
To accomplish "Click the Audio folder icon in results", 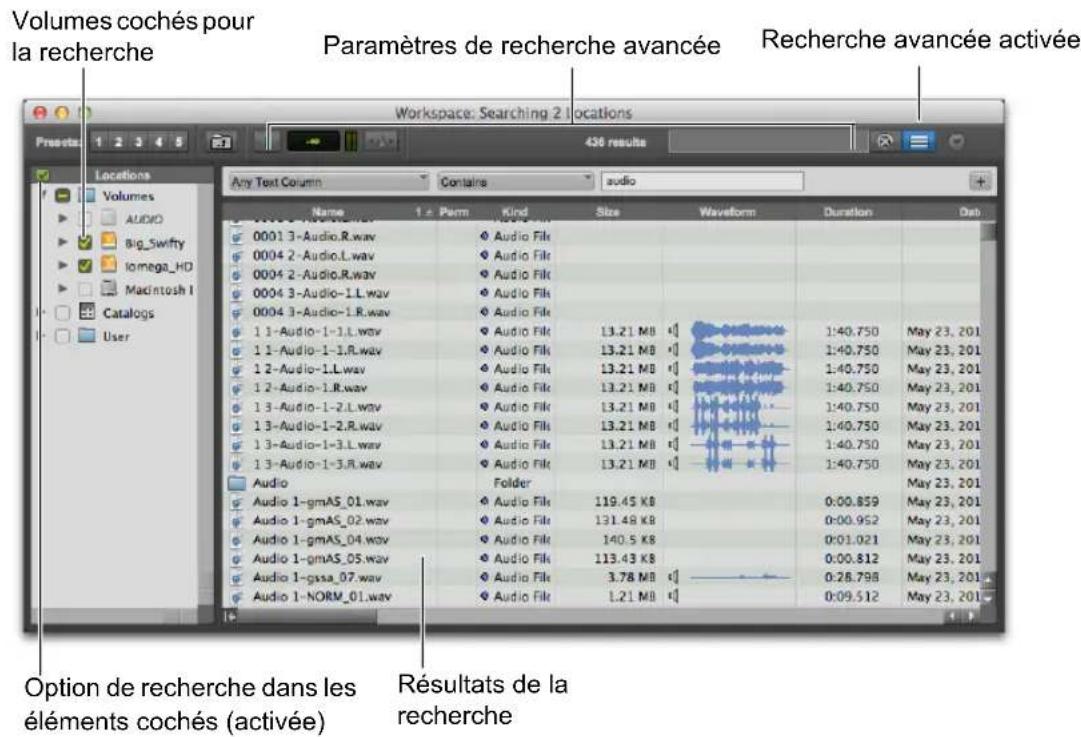I will coord(237,483).
